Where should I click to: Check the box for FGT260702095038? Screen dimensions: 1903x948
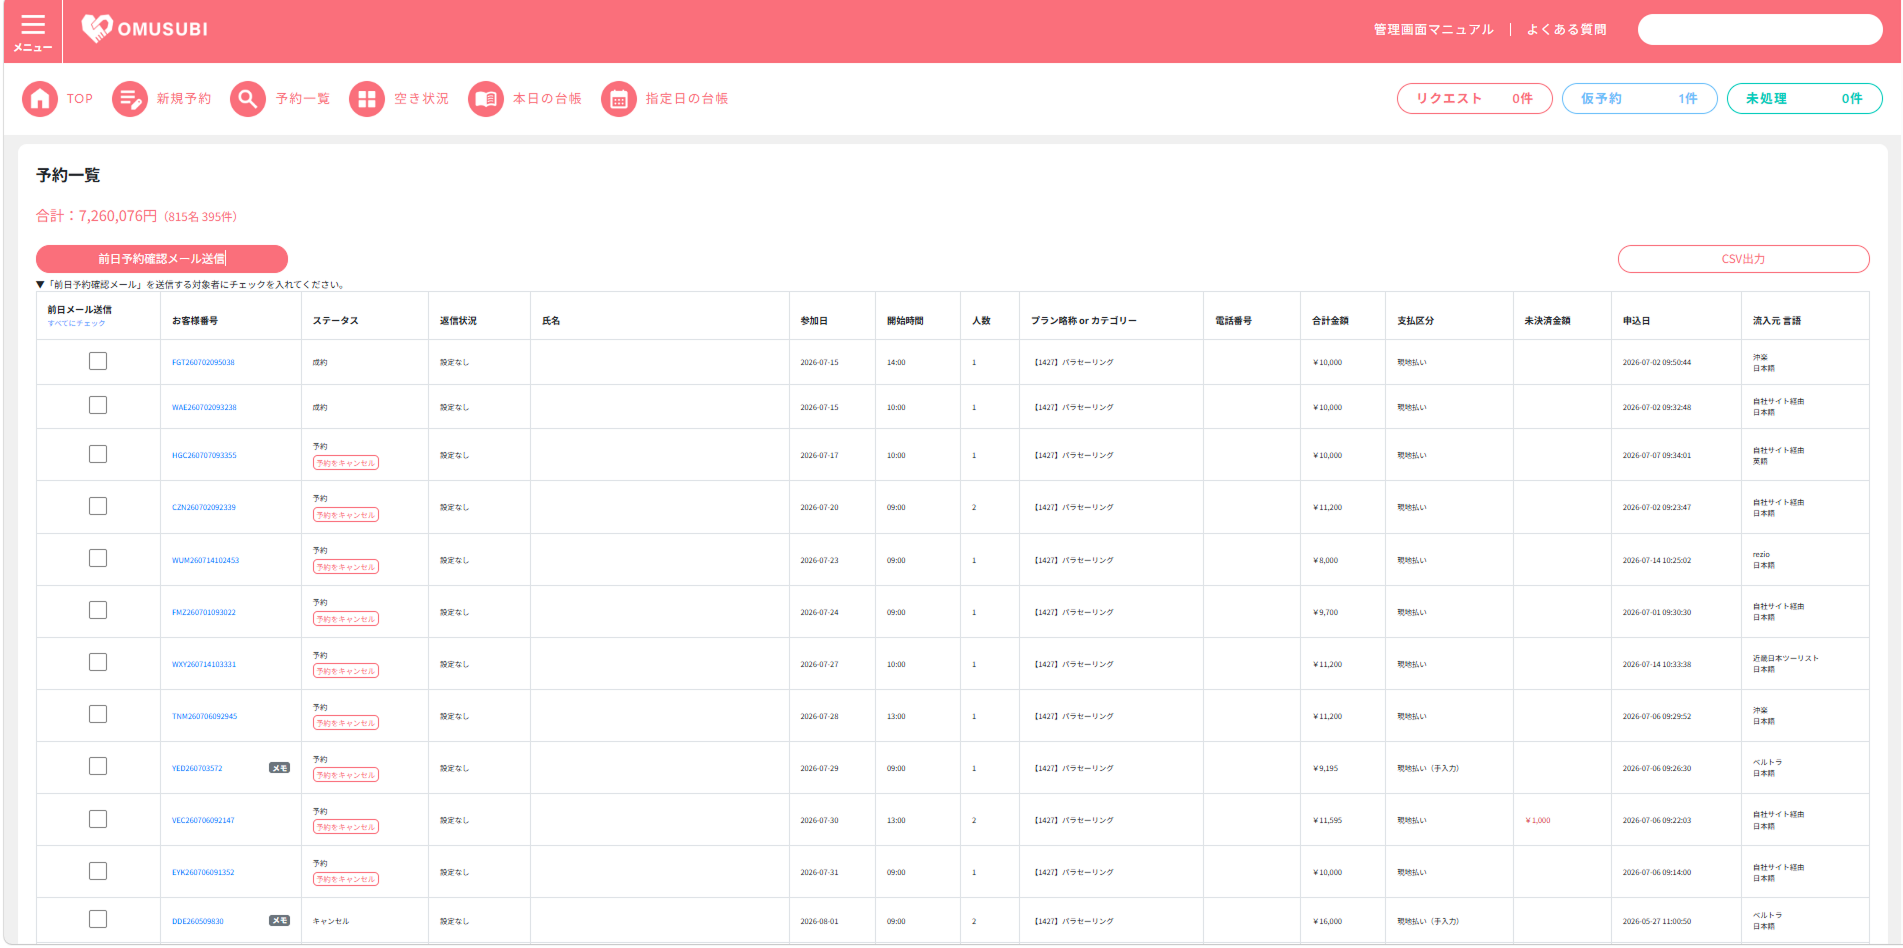[x=98, y=361]
